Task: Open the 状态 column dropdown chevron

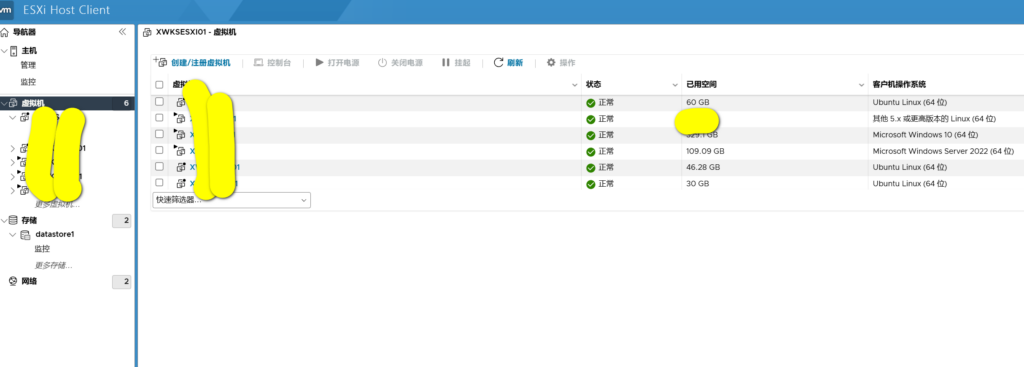Action: click(x=675, y=86)
